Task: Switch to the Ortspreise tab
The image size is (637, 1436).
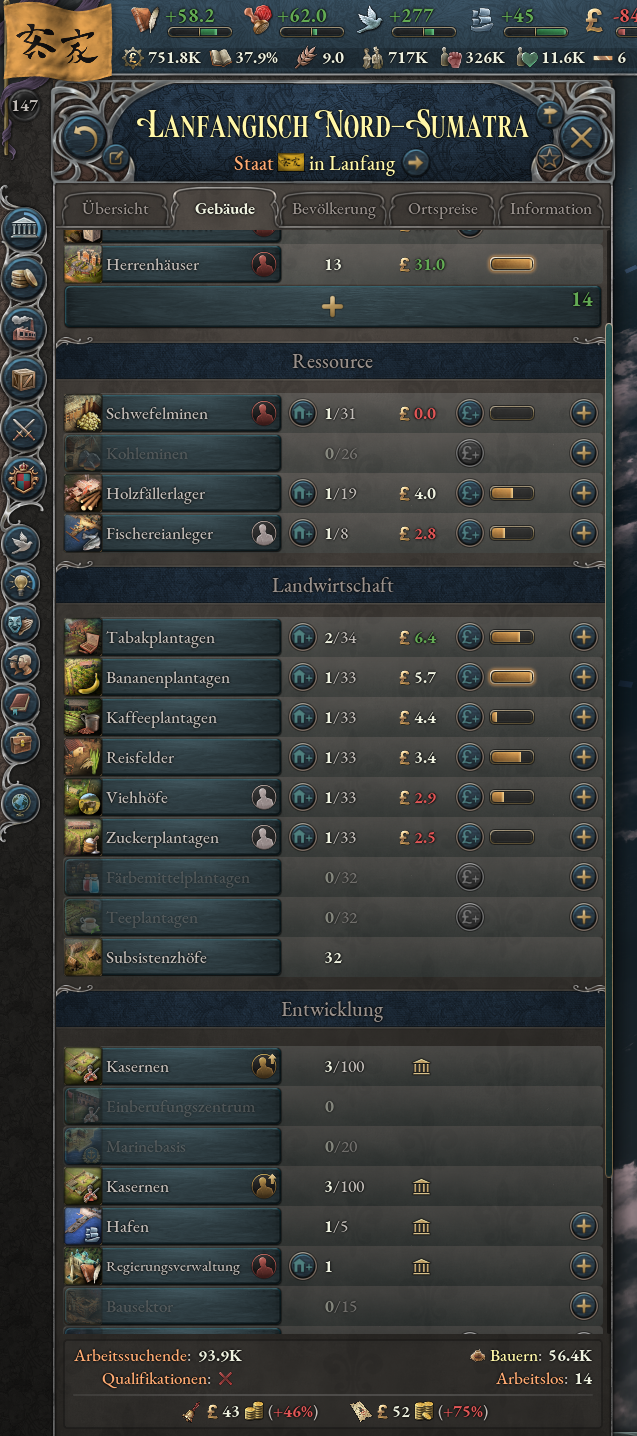Action: [443, 209]
